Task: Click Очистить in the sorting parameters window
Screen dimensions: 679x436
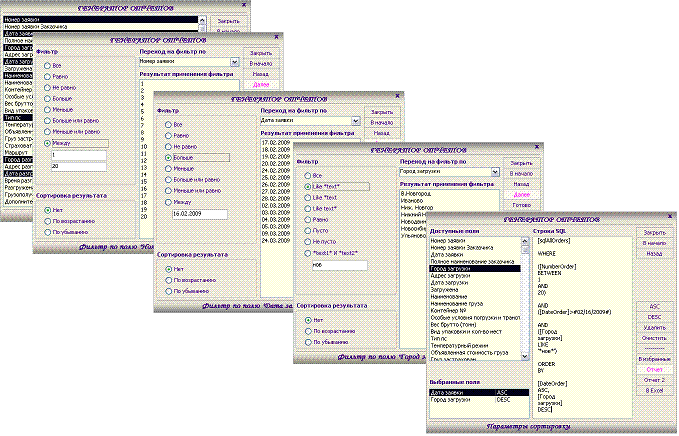Action: coord(654,338)
